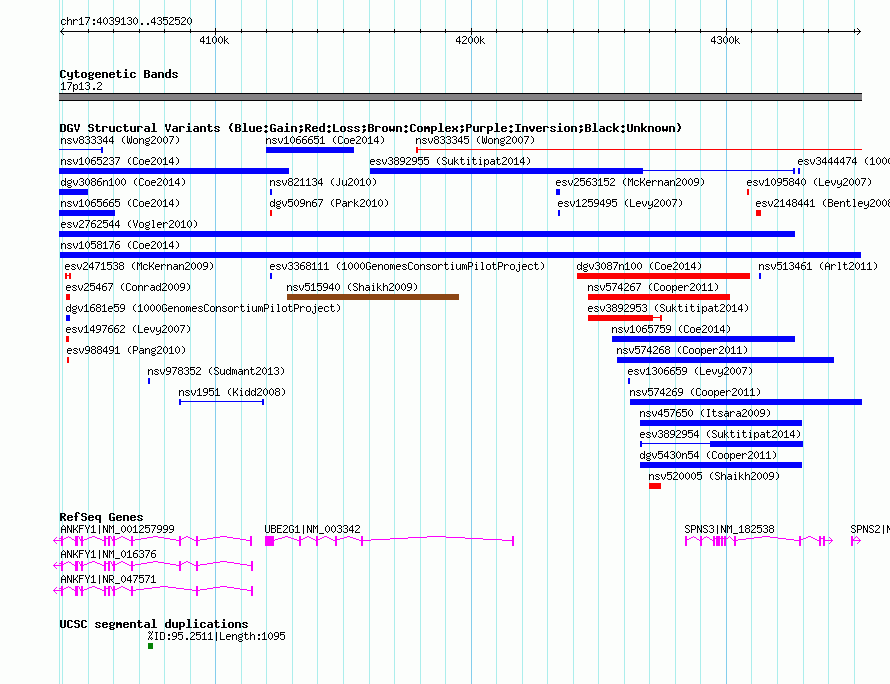This screenshot has height=684, width=890.
Task: Select the esv2148441 red loss marker
Action: pos(758,213)
